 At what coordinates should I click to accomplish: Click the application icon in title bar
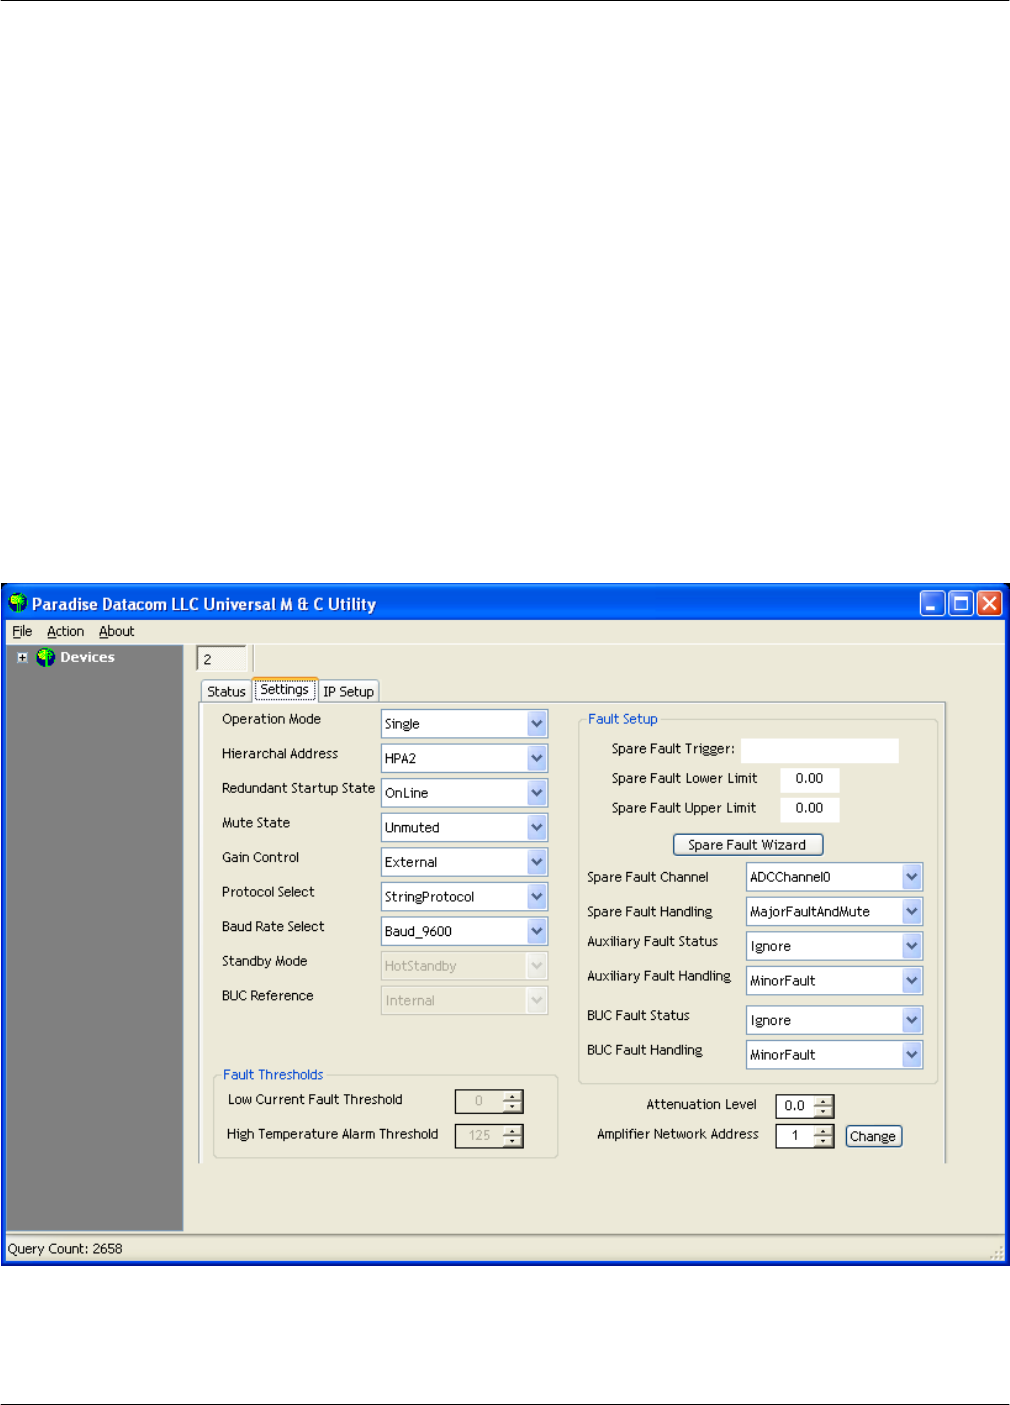click(17, 604)
